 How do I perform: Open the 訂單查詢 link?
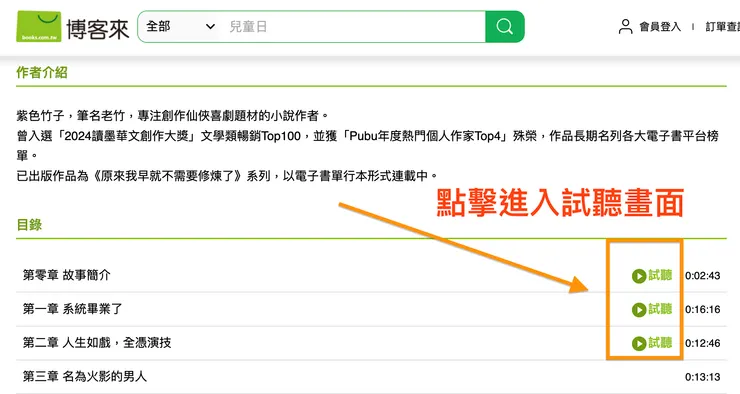pyautogui.click(x=723, y=27)
